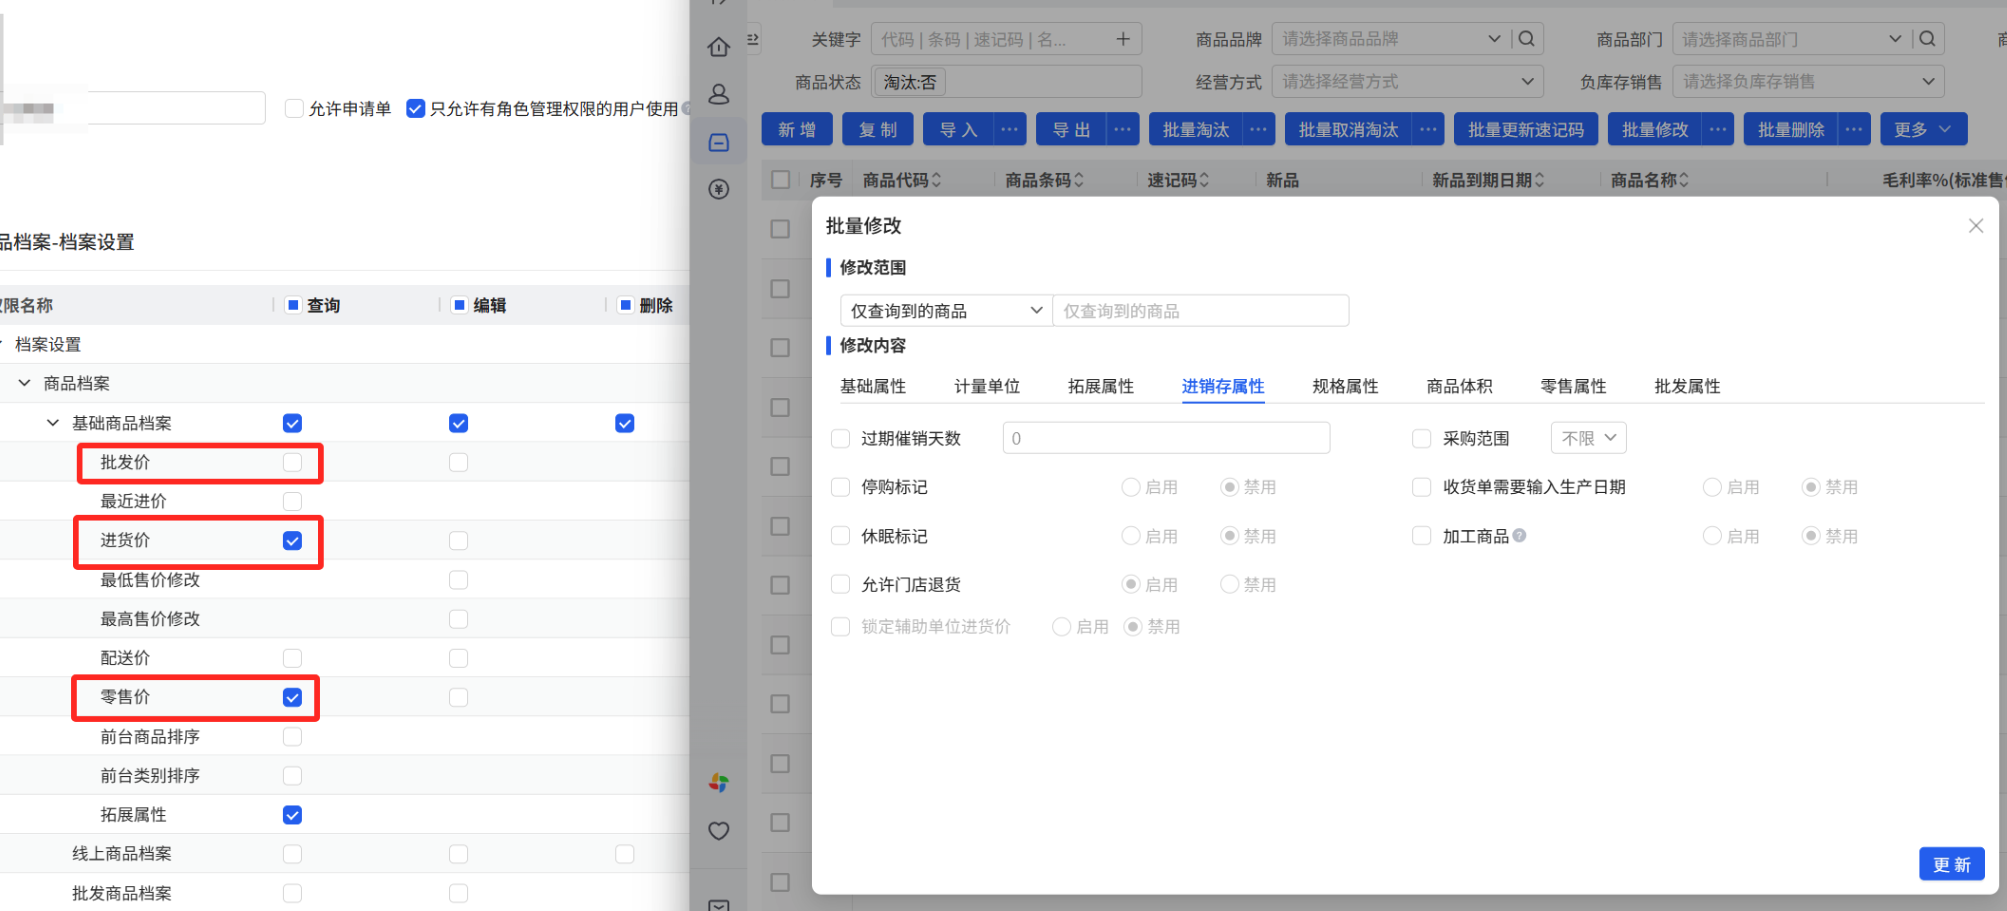
Task: Open more options beside 批量删除 button
Action: coord(1854,130)
